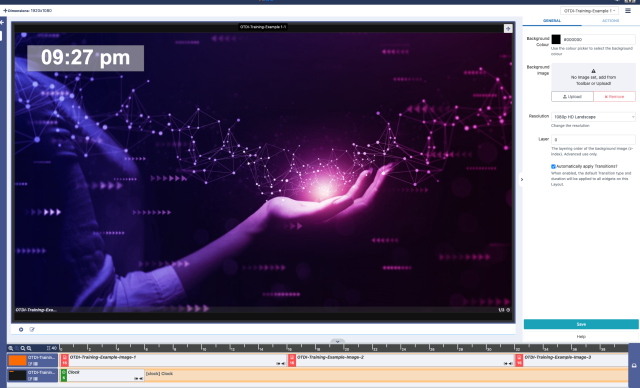Click the red image icon of Image-2 widget
Screen dimensions: 640x388
(x=292, y=360)
